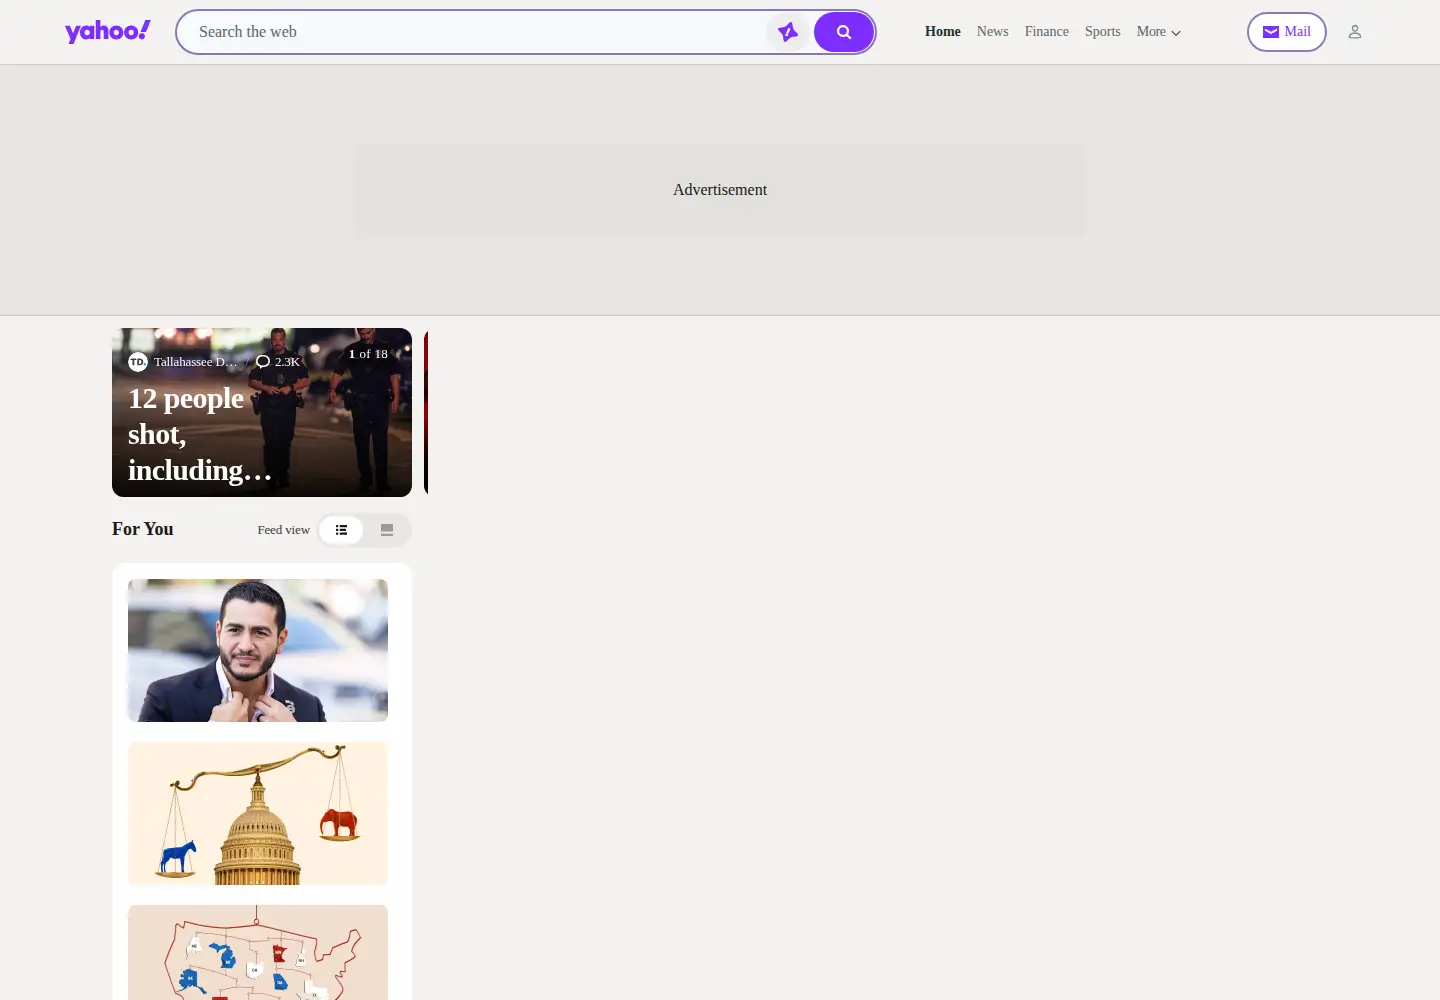Go to the Home tab

click(x=943, y=32)
